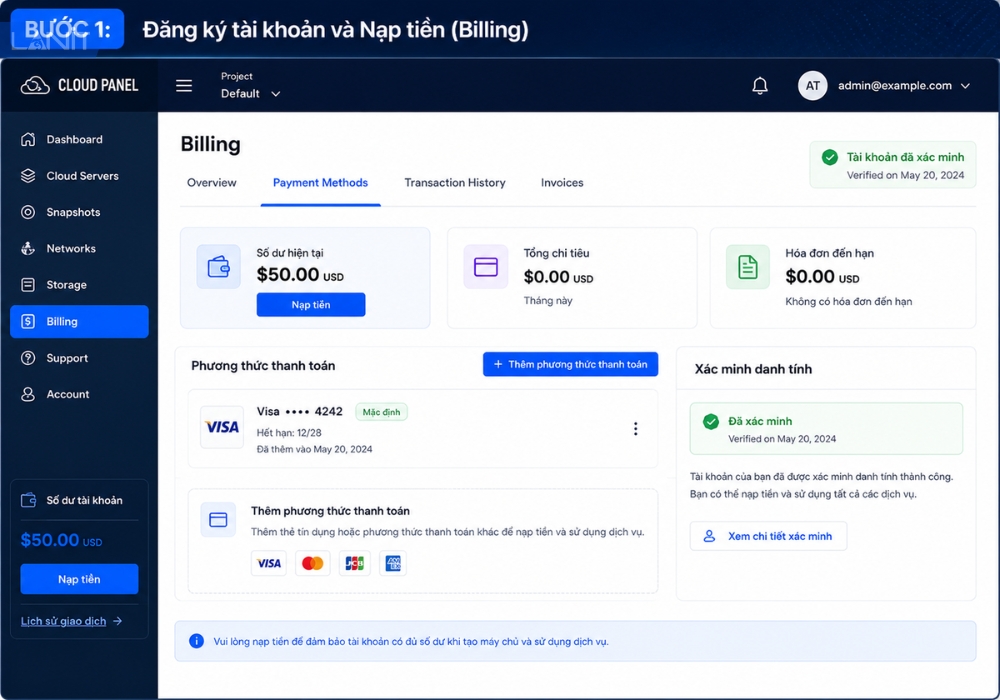Screen dimensions: 1000x700
Task: Click Không có hóa đơn đến hạn text
Action: [x=848, y=301]
